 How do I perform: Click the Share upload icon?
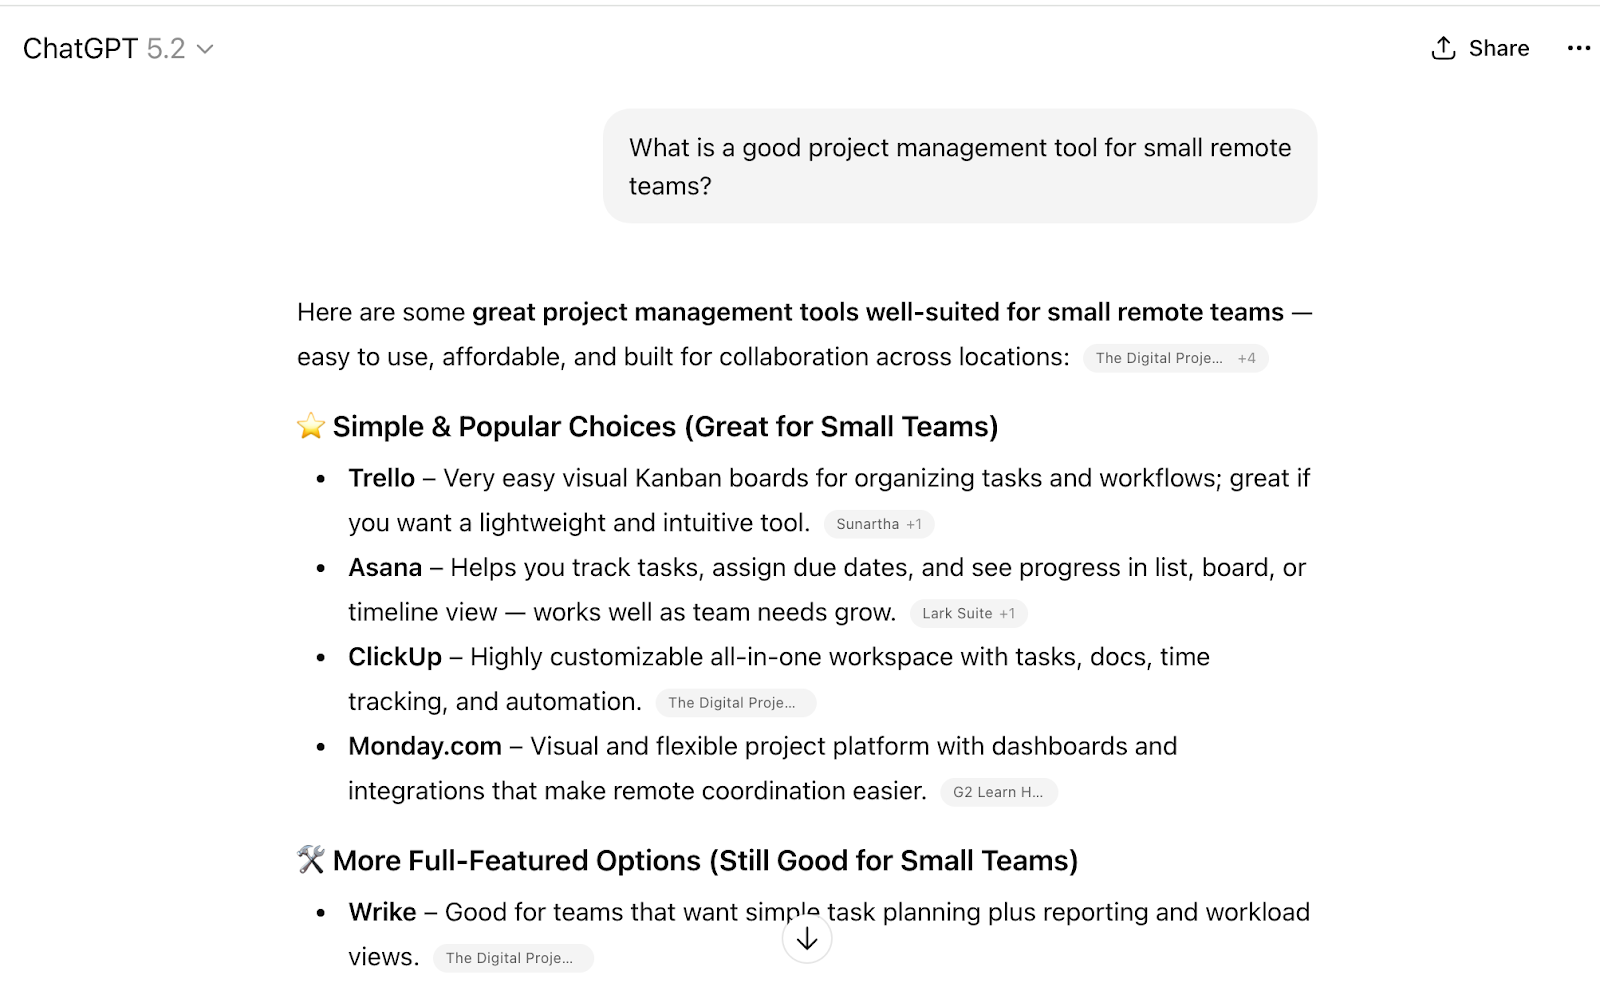pos(1443,48)
